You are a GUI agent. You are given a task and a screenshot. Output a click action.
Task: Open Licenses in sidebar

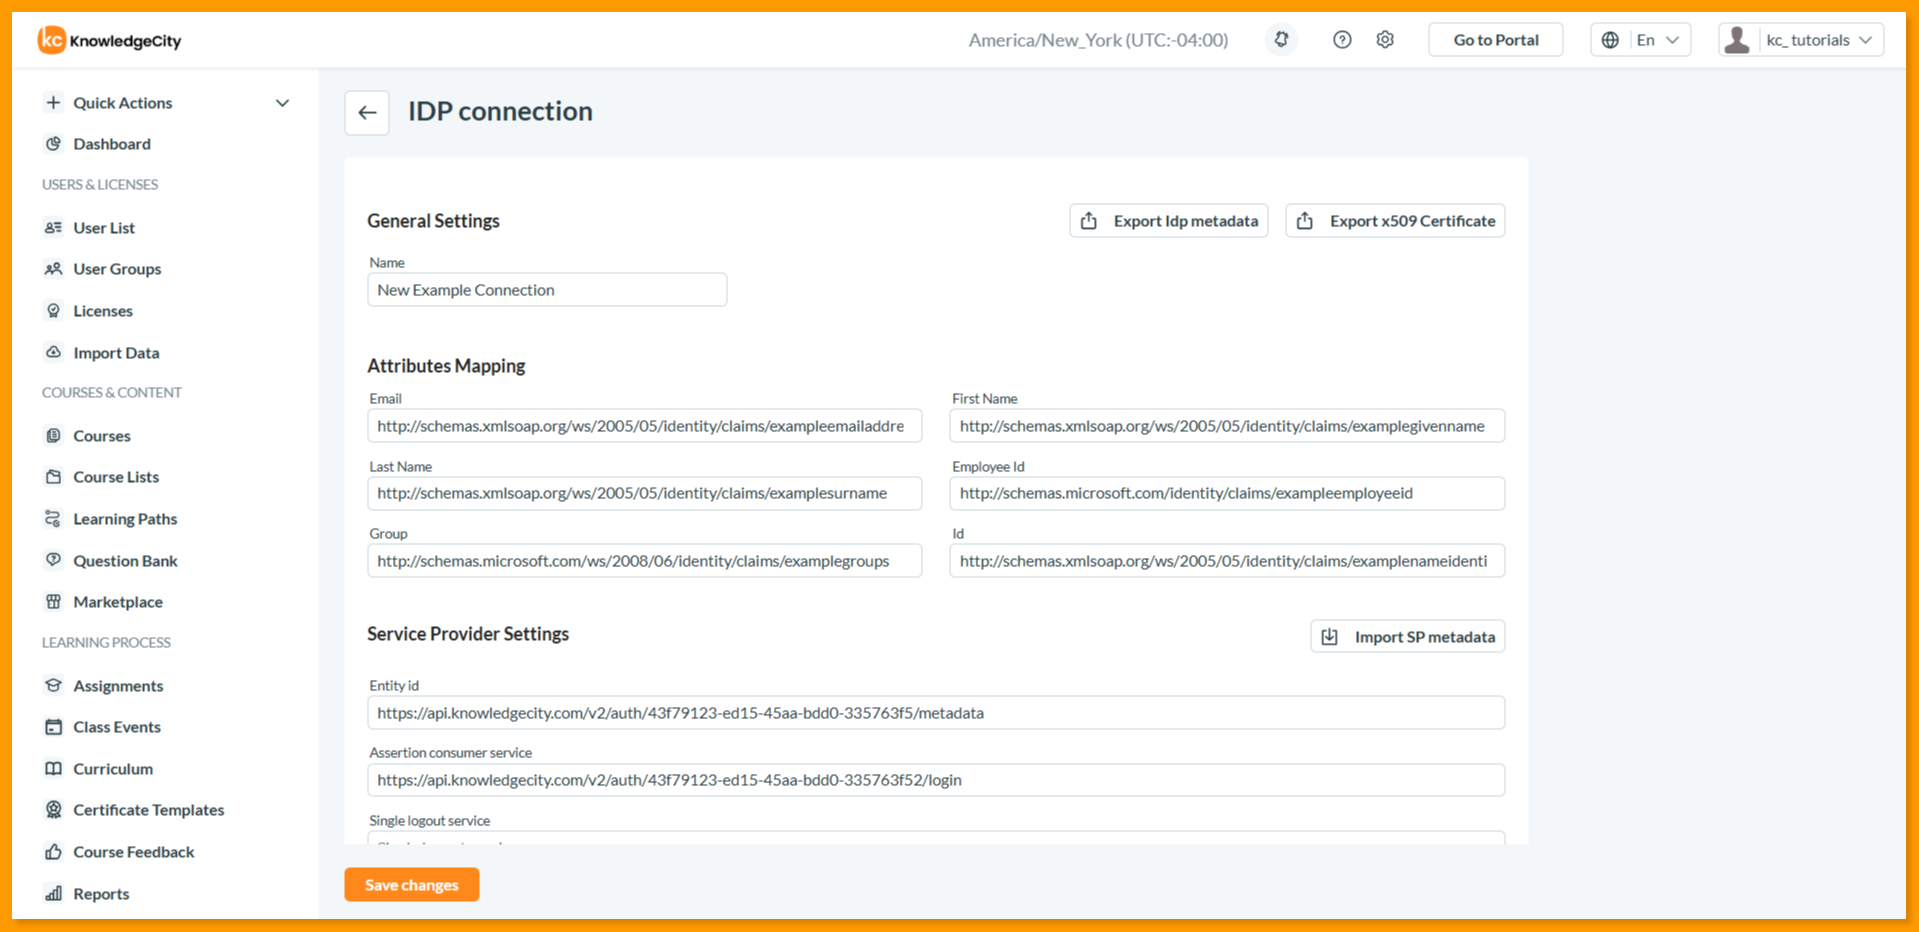tap(103, 311)
